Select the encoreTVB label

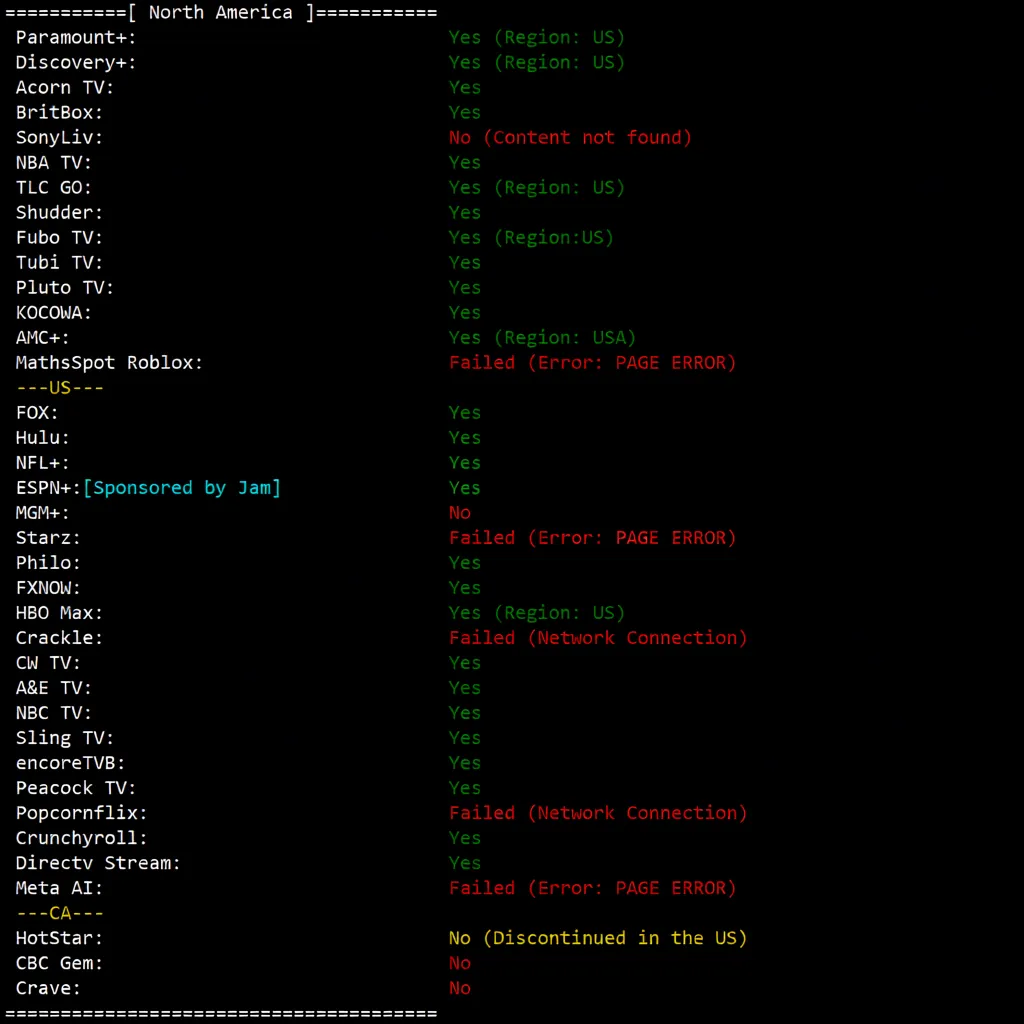[71, 763]
